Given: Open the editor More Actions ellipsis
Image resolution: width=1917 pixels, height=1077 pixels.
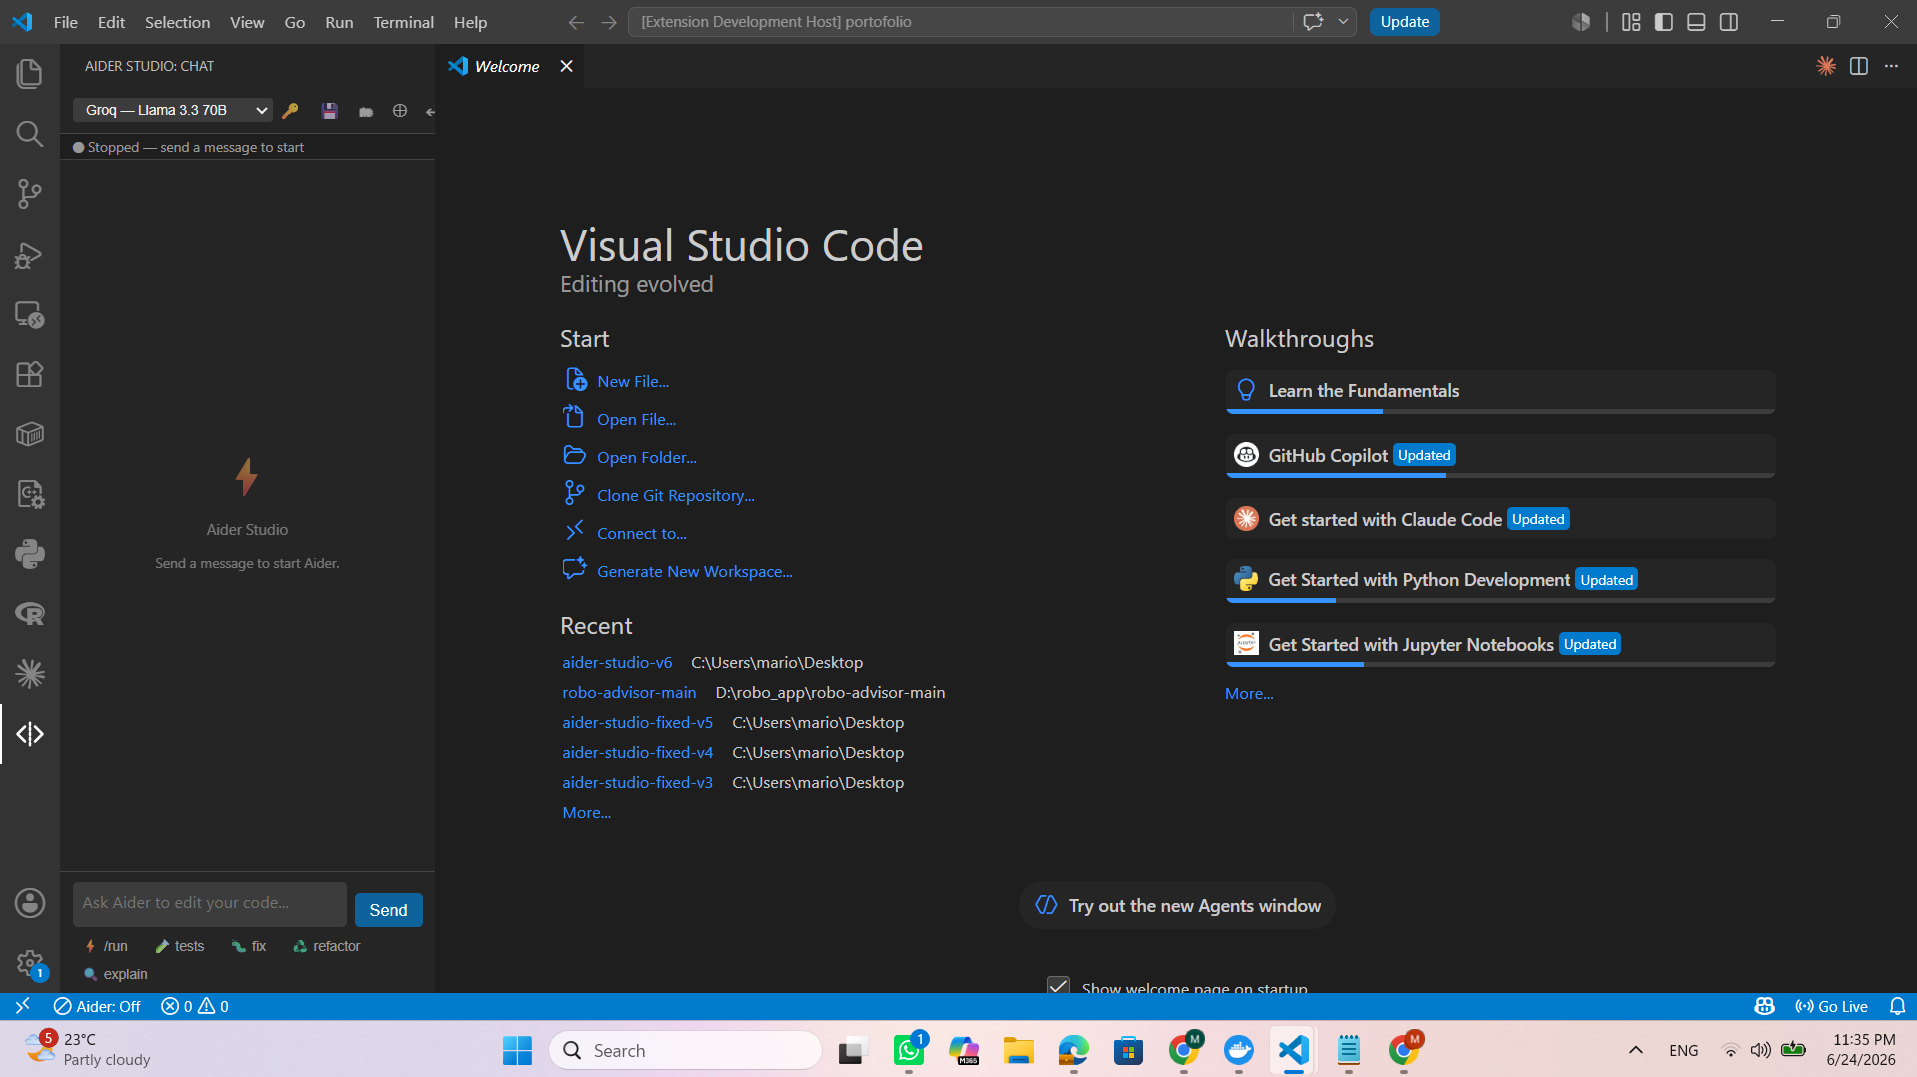Looking at the screenshot, I should pos(1891,66).
